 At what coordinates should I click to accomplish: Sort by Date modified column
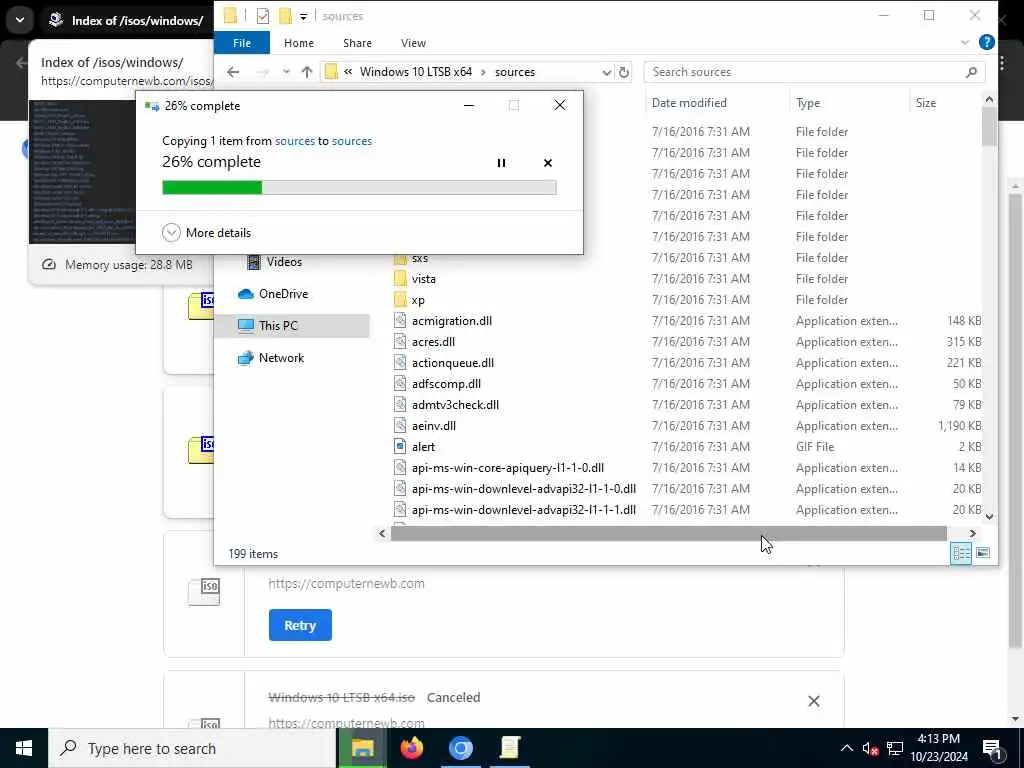click(x=689, y=103)
